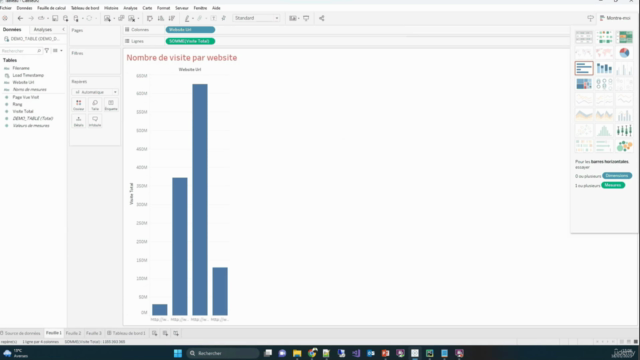The height and width of the screenshot is (360, 640).
Task: Click the Undo back arrow
Action: [x=20, y=18]
